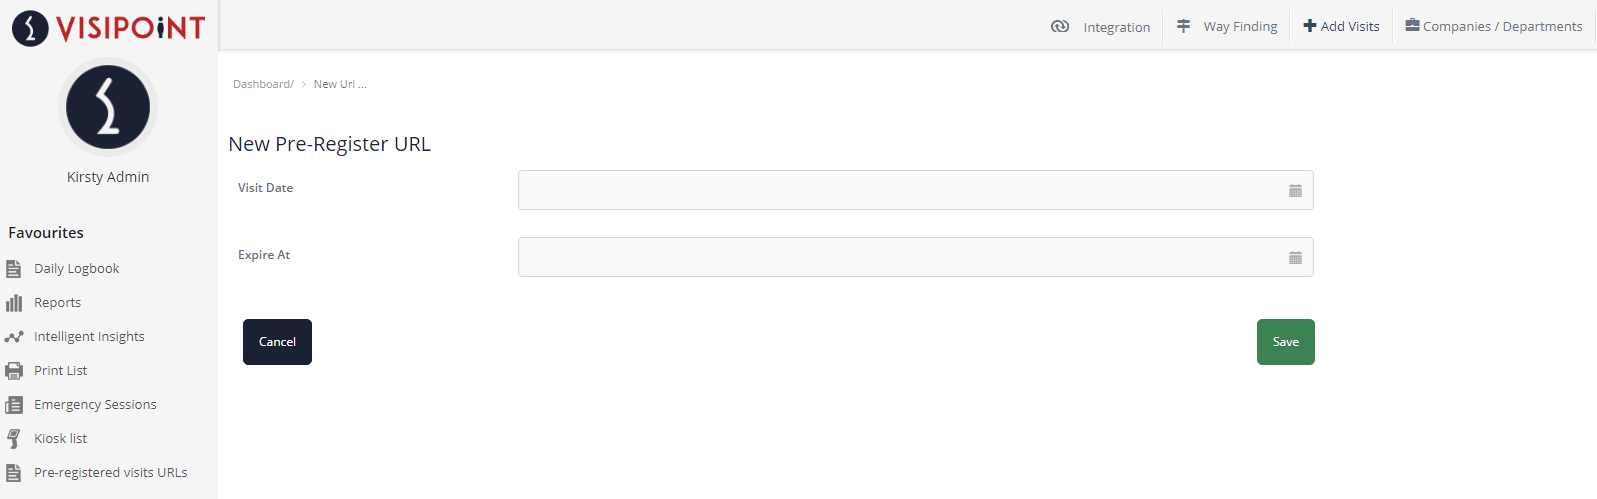This screenshot has height=499, width=1597.
Task: Click the Reports bar chart icon
Action: [x=14, y=303]
